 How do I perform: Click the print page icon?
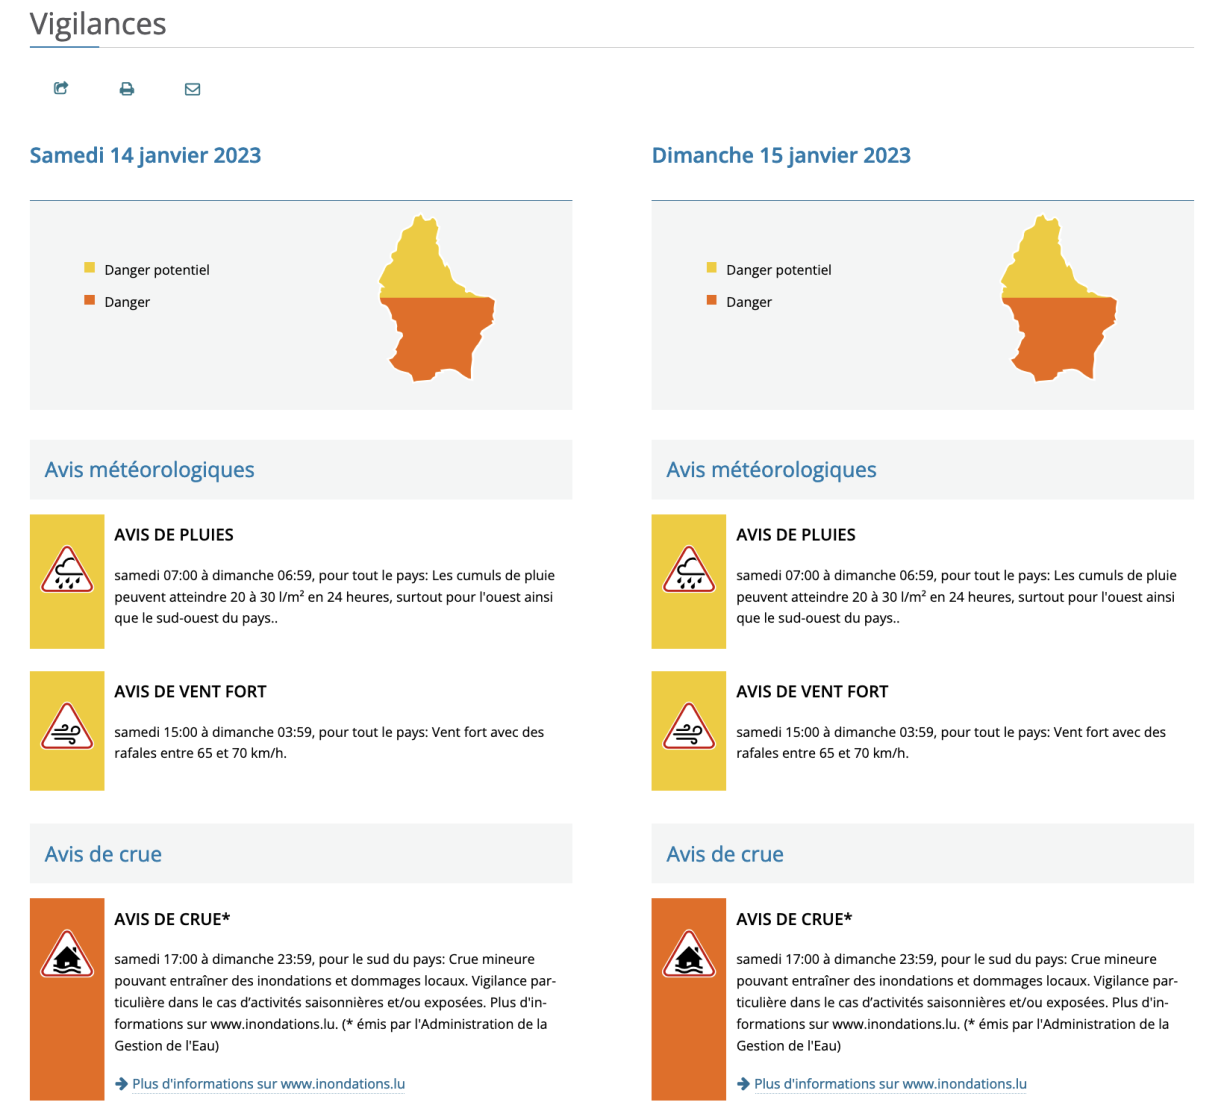pos(127,89)
